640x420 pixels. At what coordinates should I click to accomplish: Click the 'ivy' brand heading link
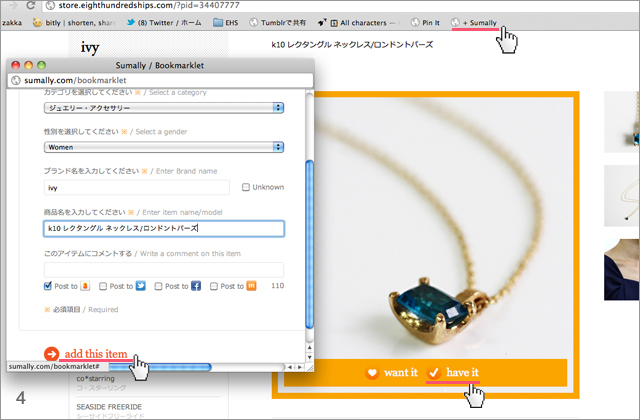[91, 46]
